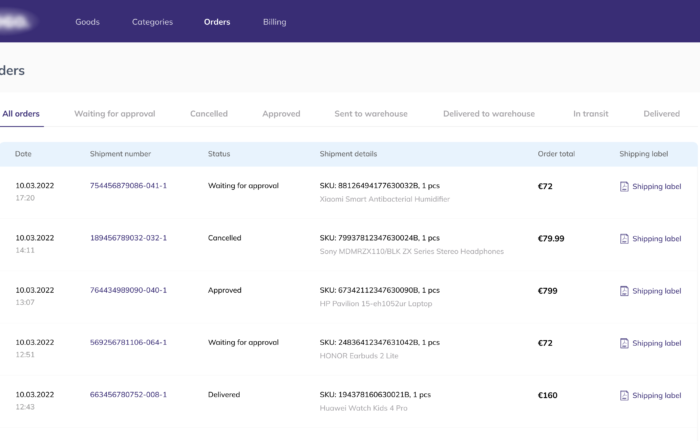Click the shipping label PDF icon for €799 order
This screenshot has height=441, width=700.
coord(624,291)
